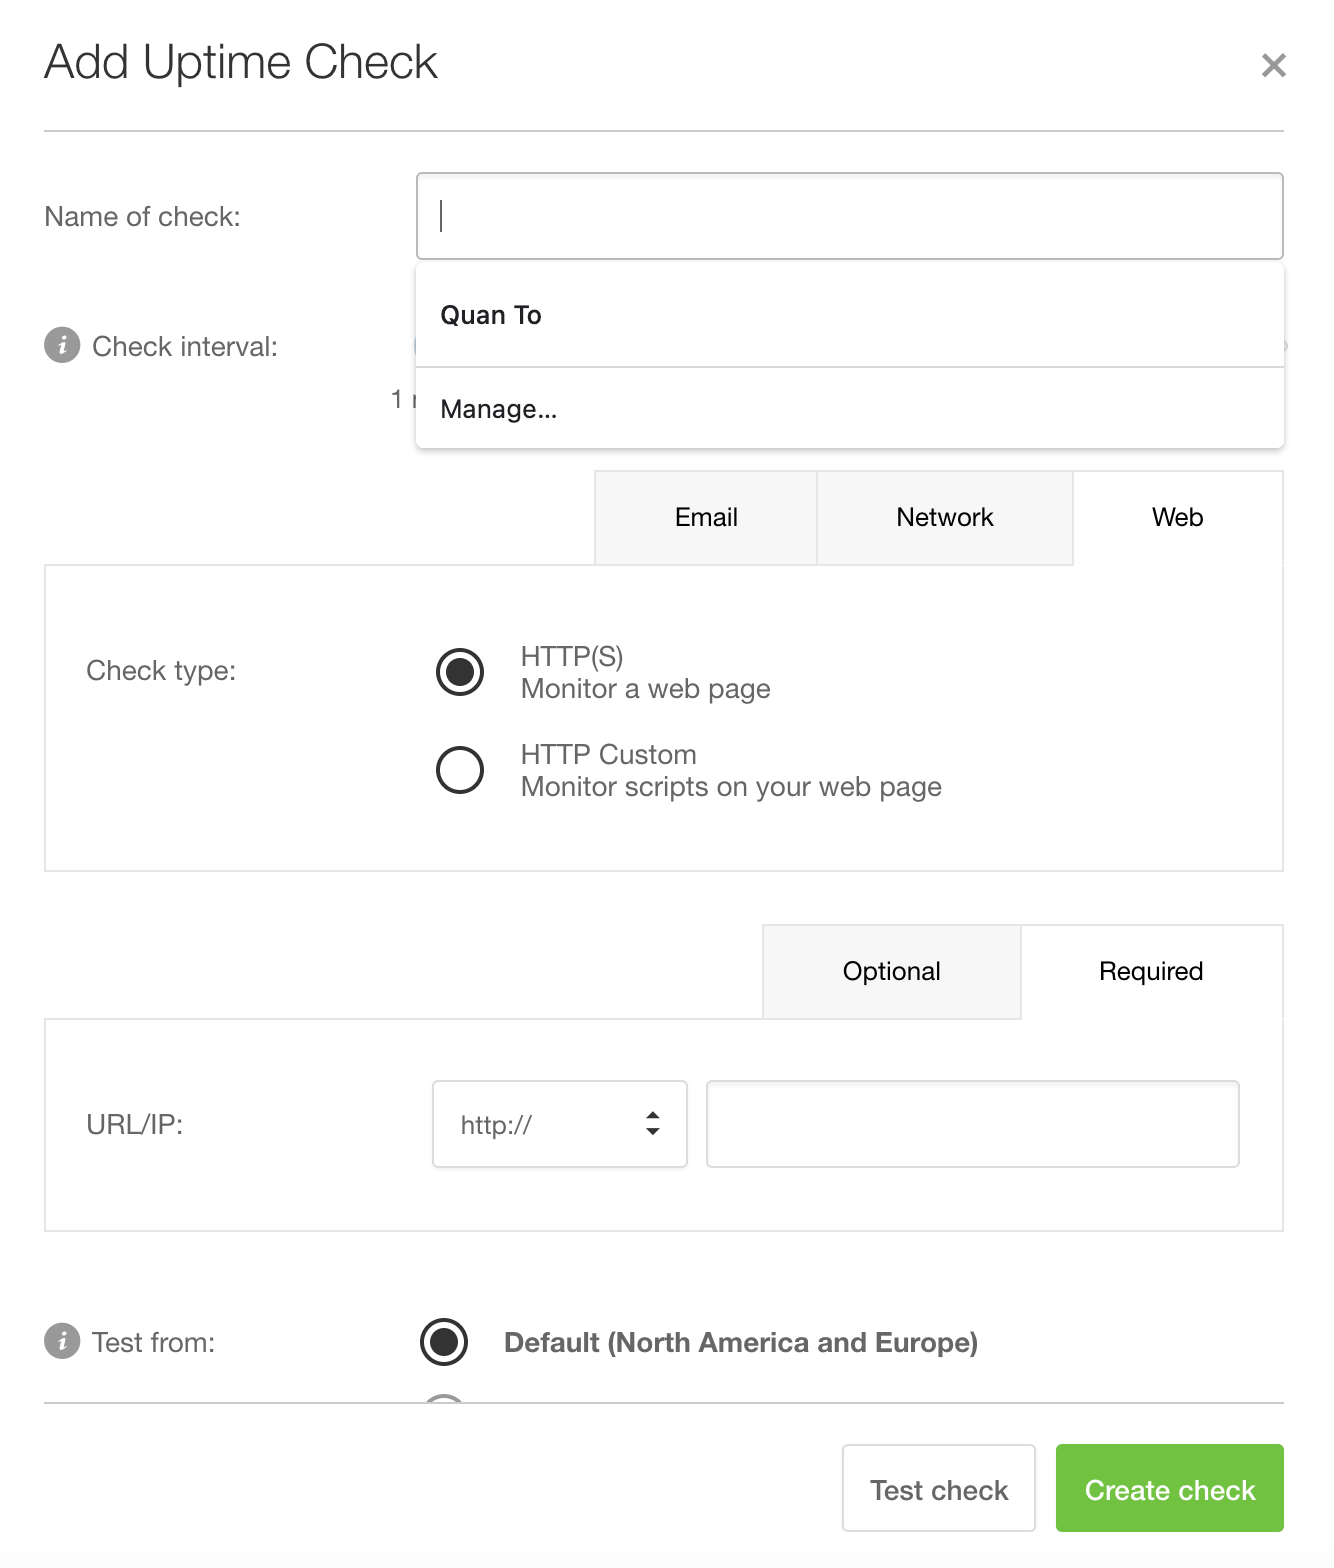Select Default test region radio button

click(x=444, y=1342)
